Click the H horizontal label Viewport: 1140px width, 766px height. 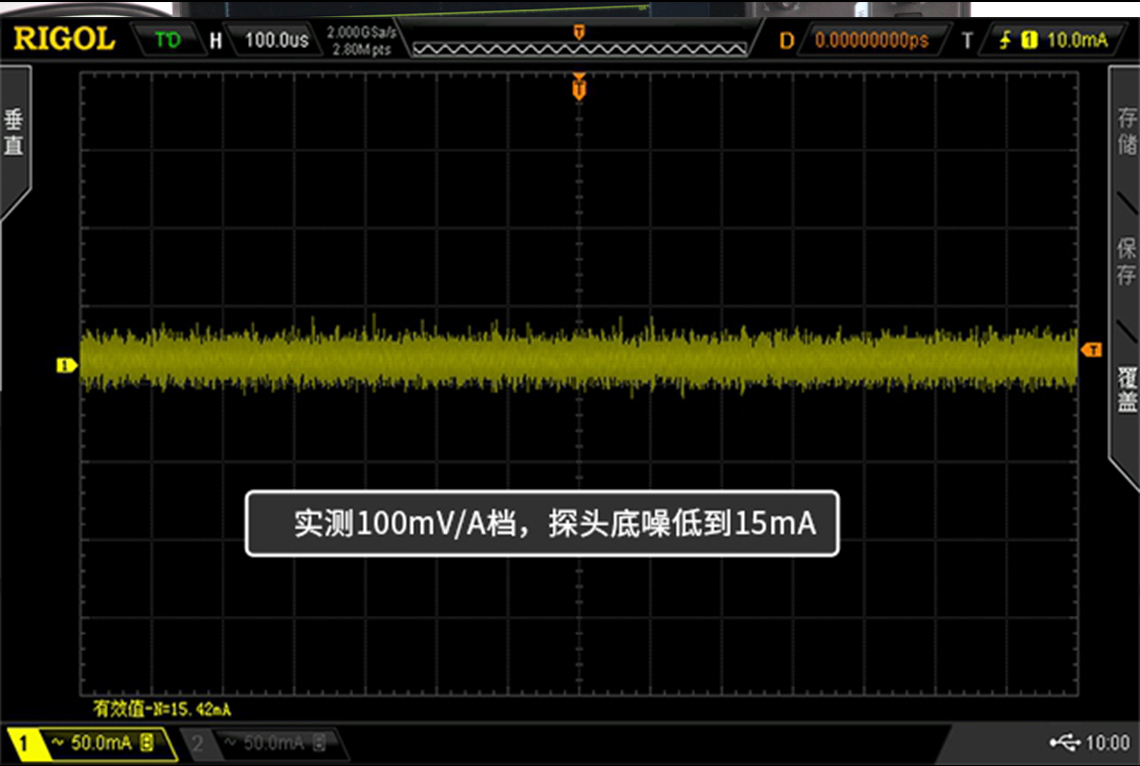point(215,41)
